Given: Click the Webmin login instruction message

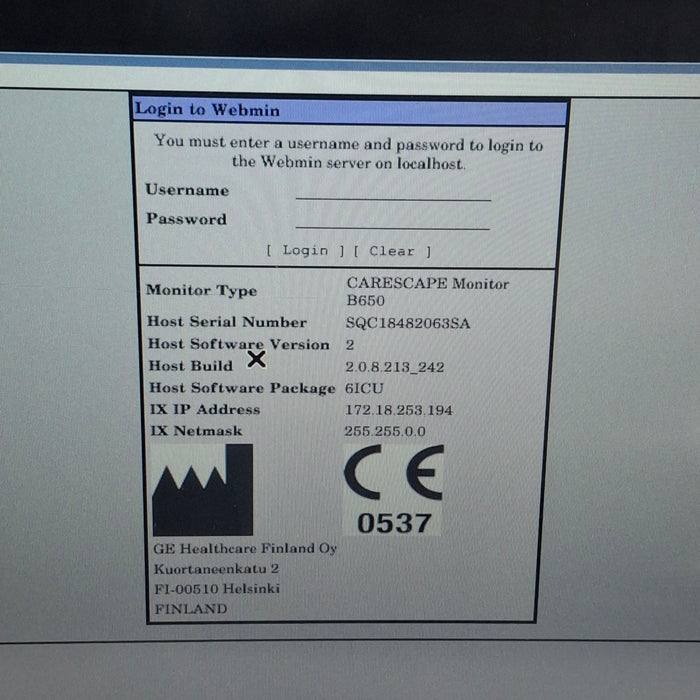Looking at the screenshot, I should [x=349, y=153].
